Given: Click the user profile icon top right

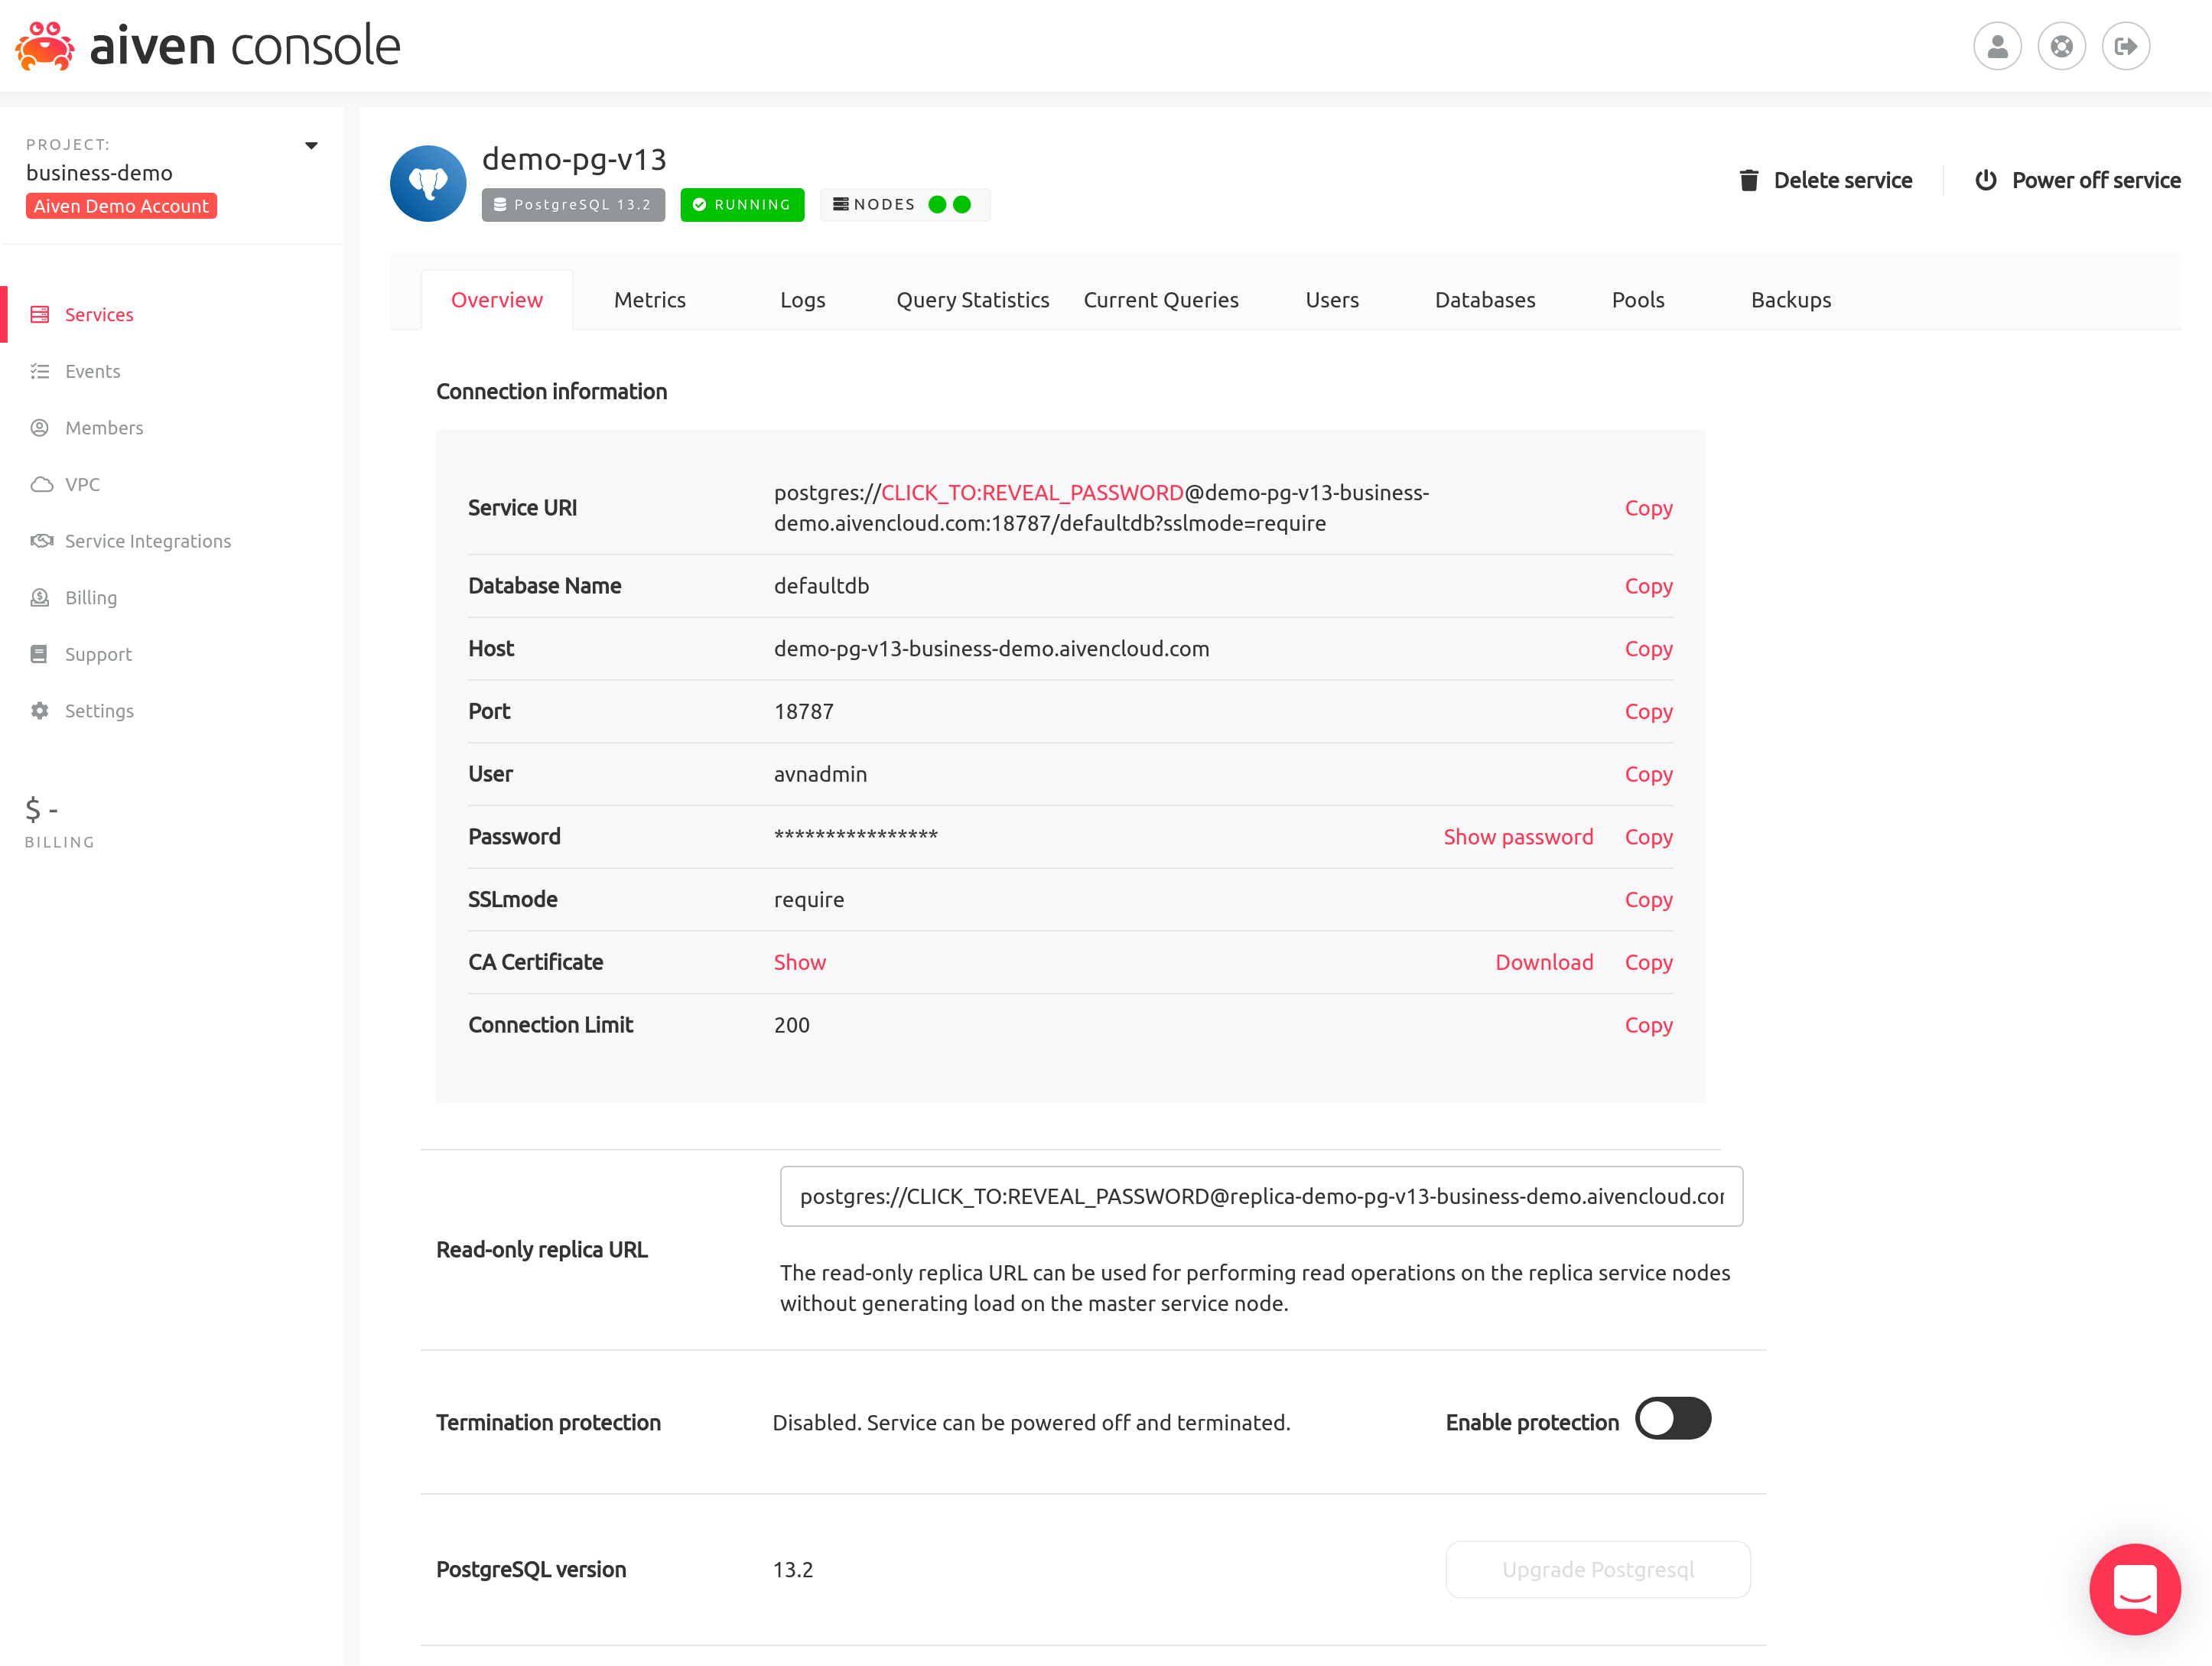Looking at the screenshot, I should click(1997, 45).
